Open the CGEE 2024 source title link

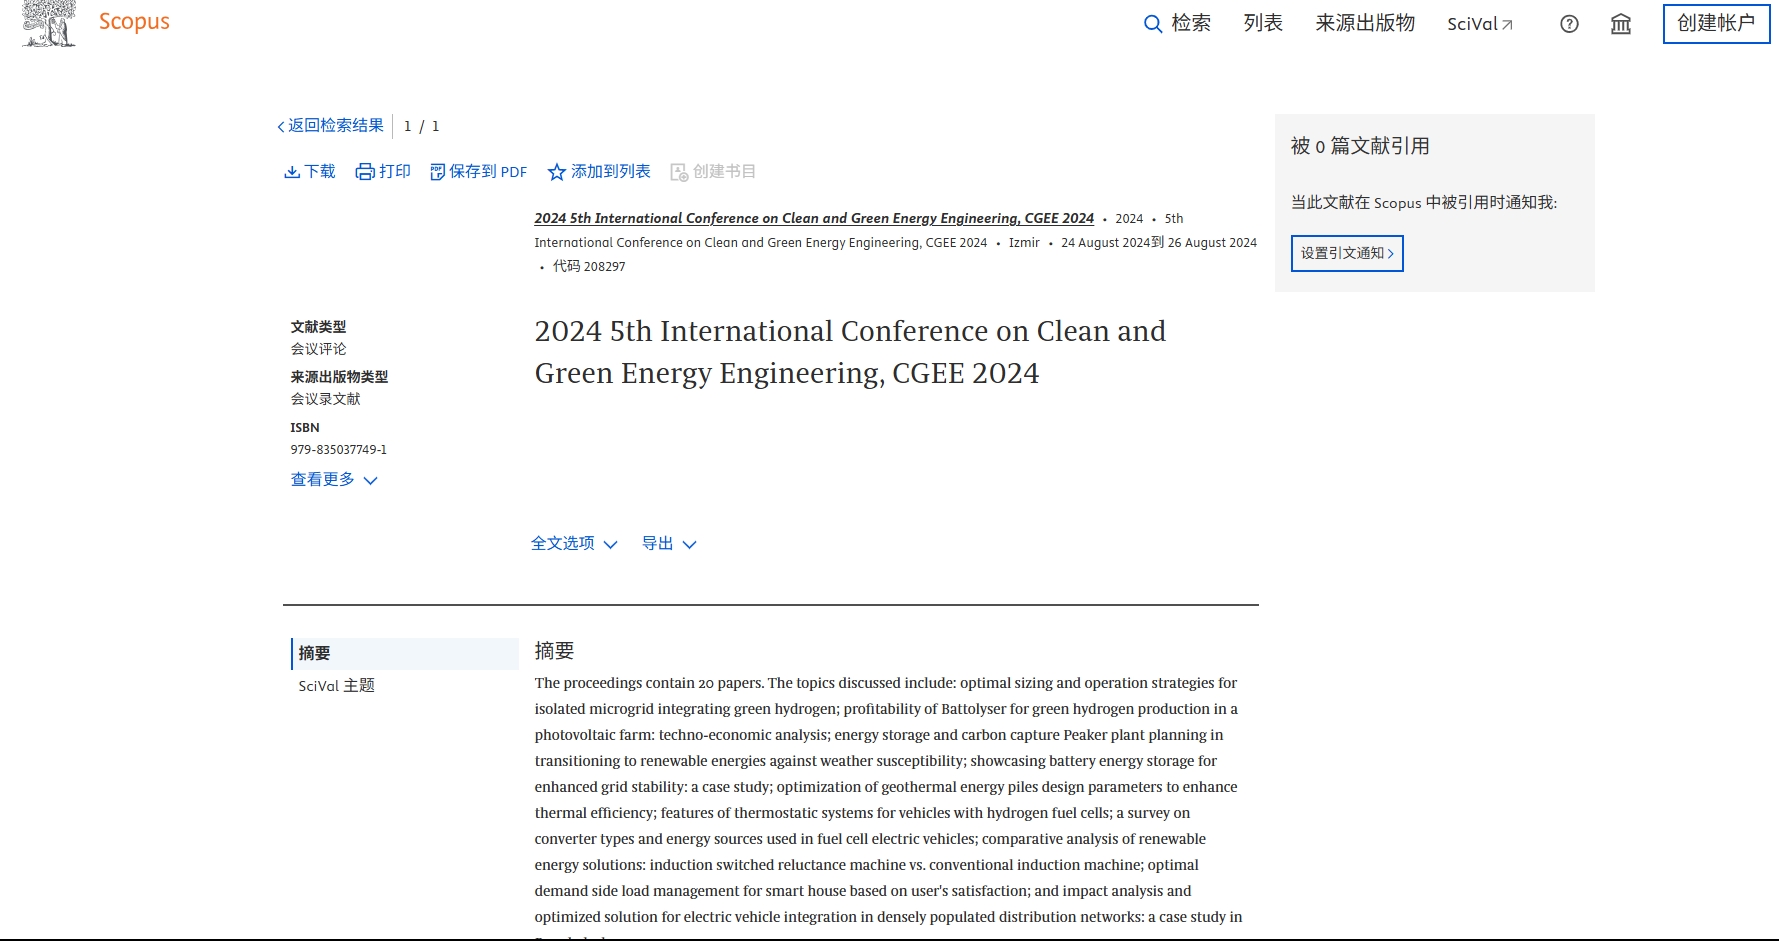(x=814, y=218)
